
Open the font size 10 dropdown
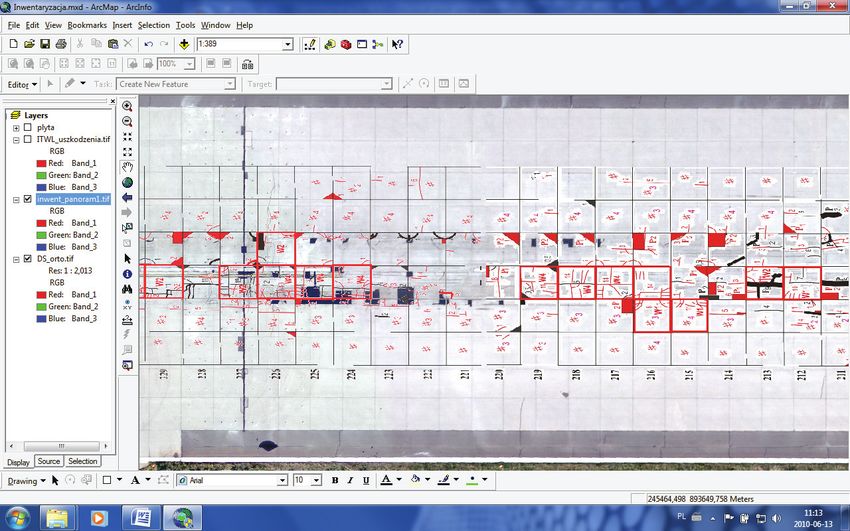tap(317, 480)
